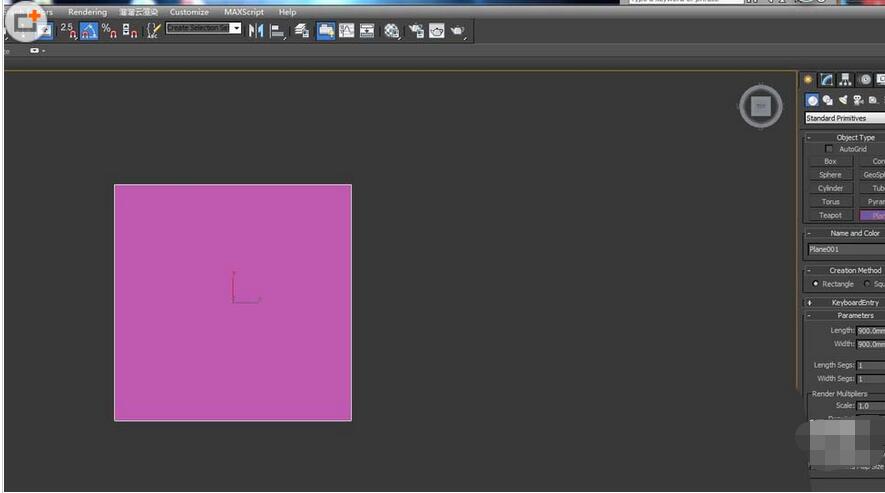Open the small dropdown below the toolbar

37,51
